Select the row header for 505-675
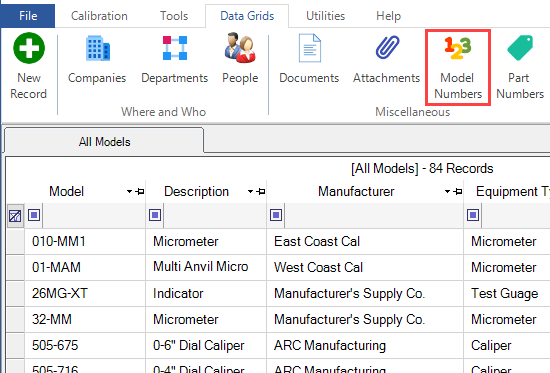Viewport: 550px width, 373px height. (x=15, y=345)
